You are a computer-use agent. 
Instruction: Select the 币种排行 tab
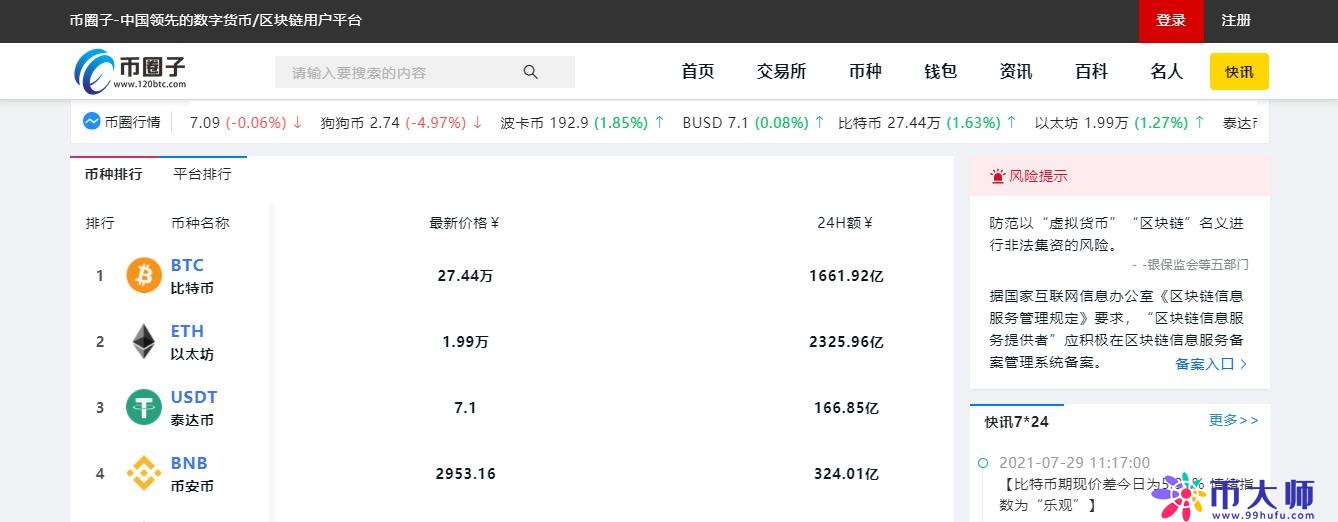[x=113, y=174]
